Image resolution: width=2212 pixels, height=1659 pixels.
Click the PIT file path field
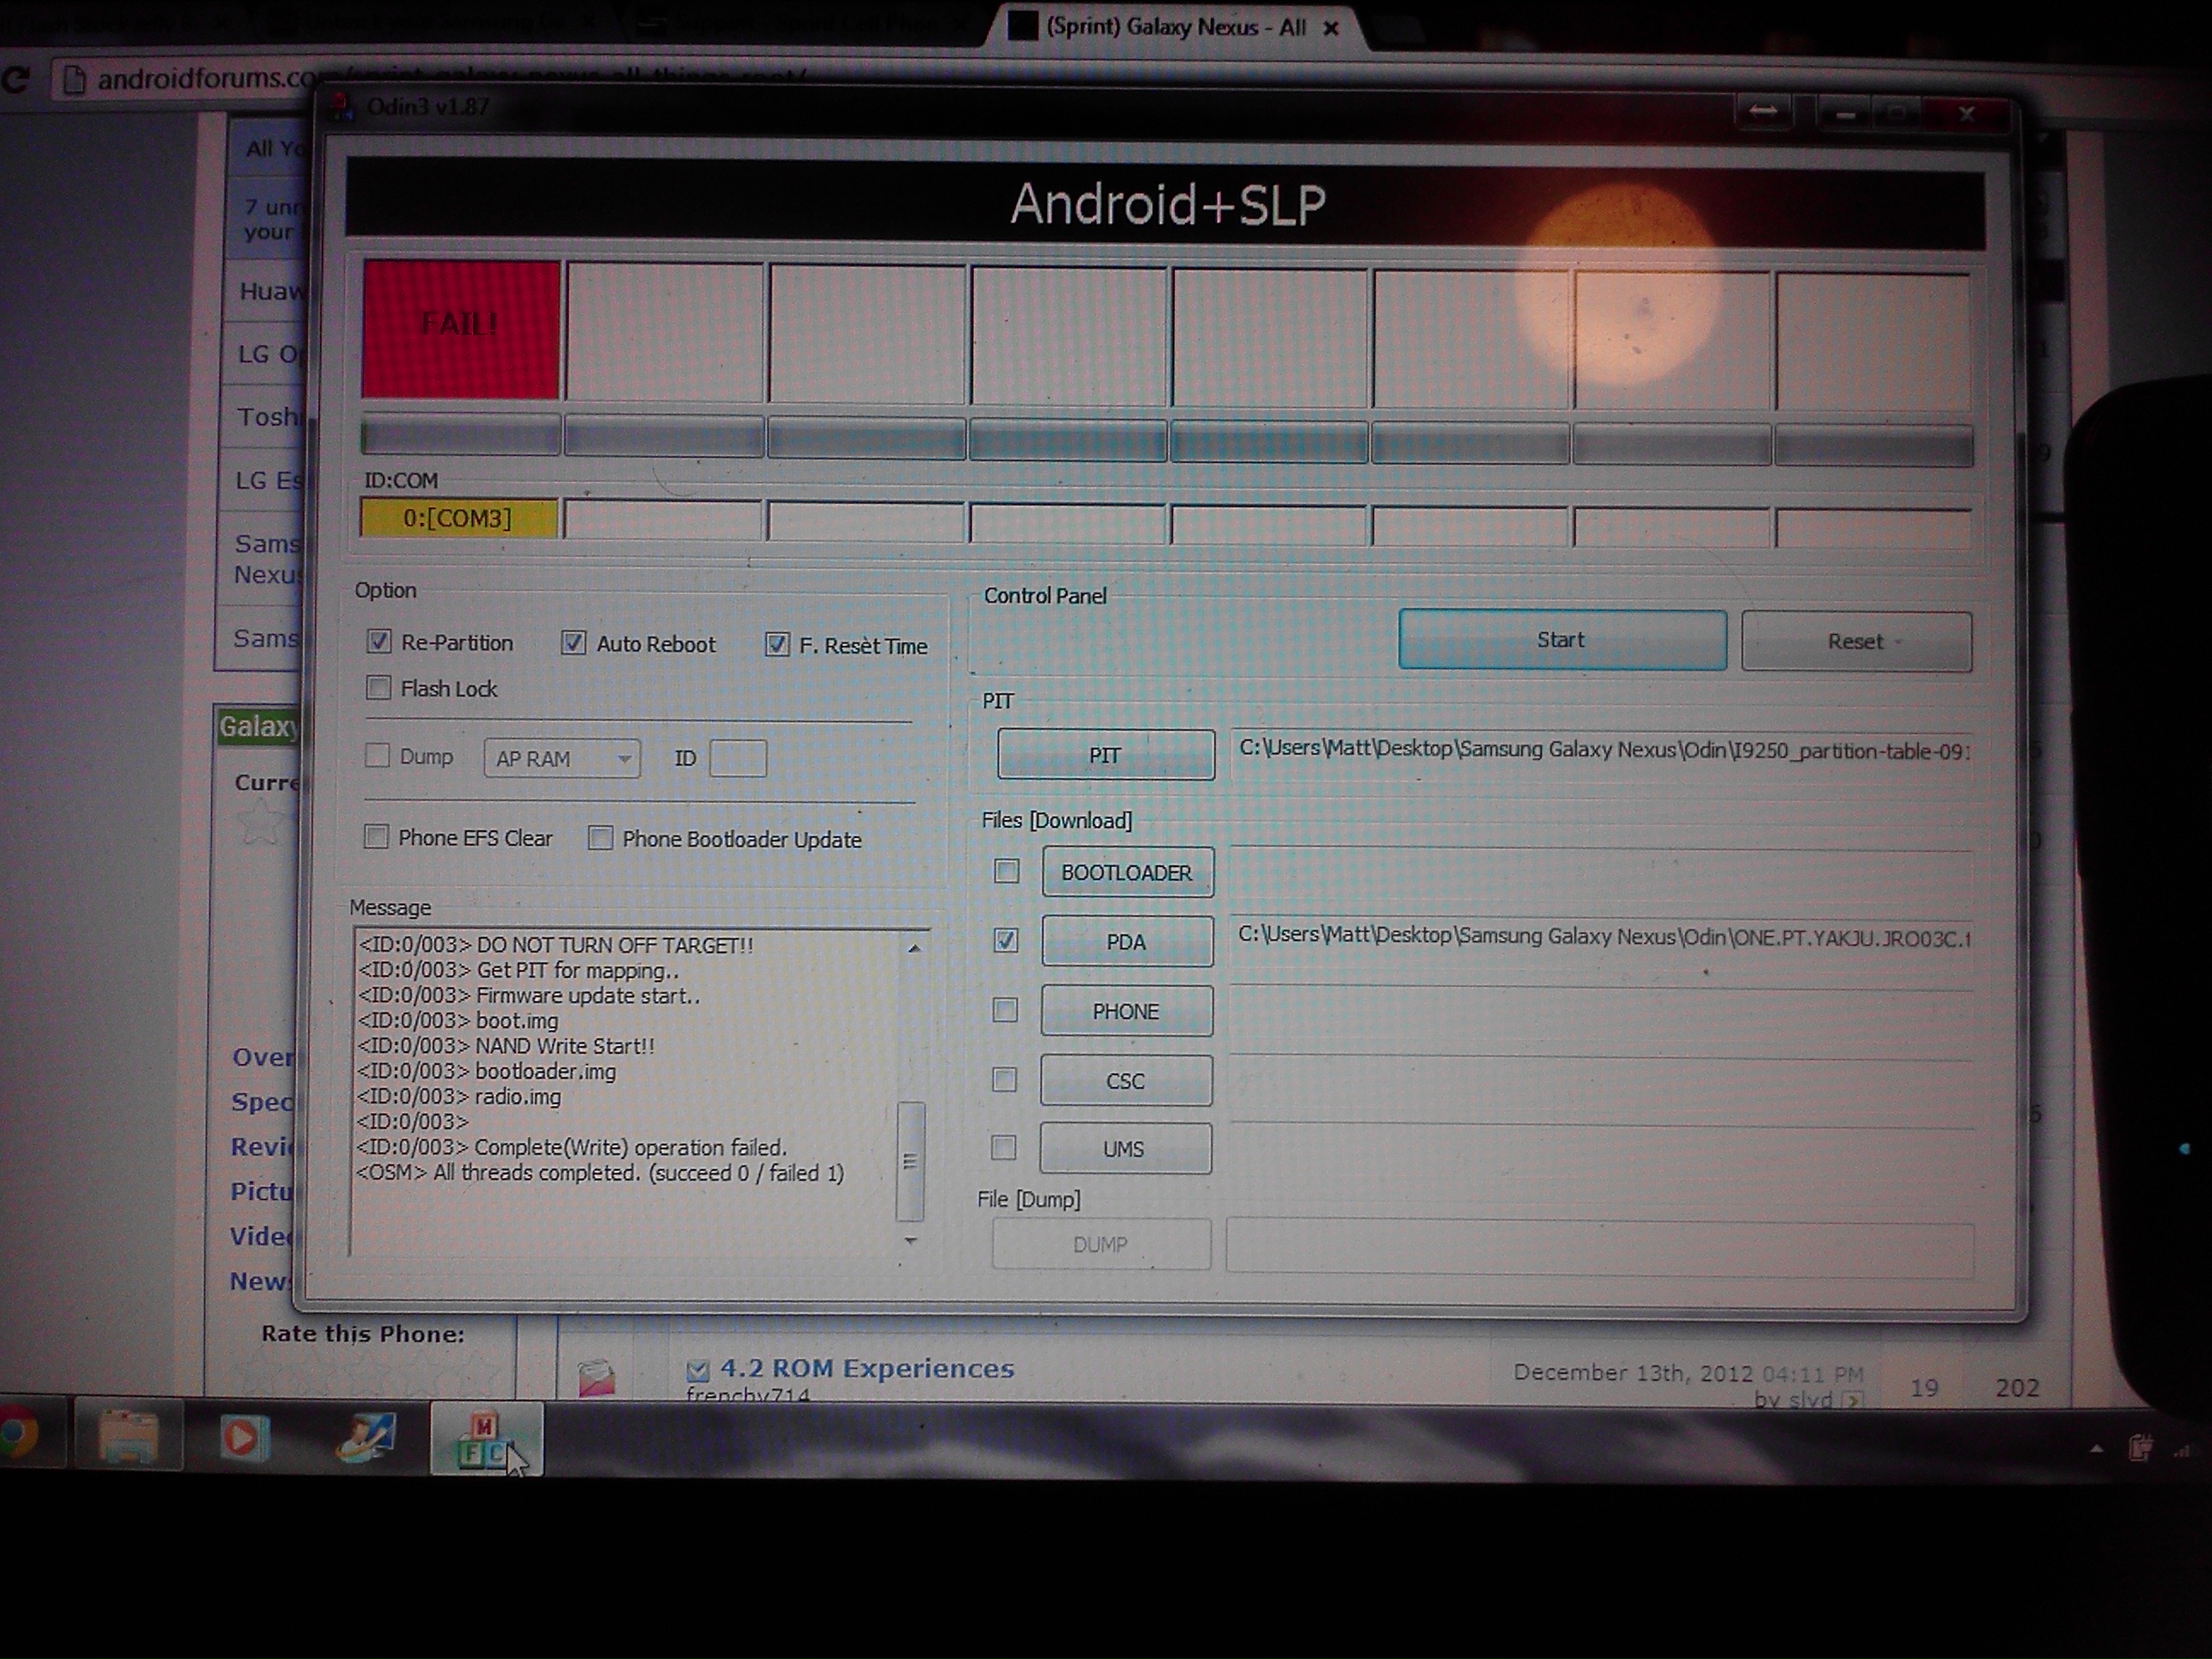click(x=1602, y=751)
